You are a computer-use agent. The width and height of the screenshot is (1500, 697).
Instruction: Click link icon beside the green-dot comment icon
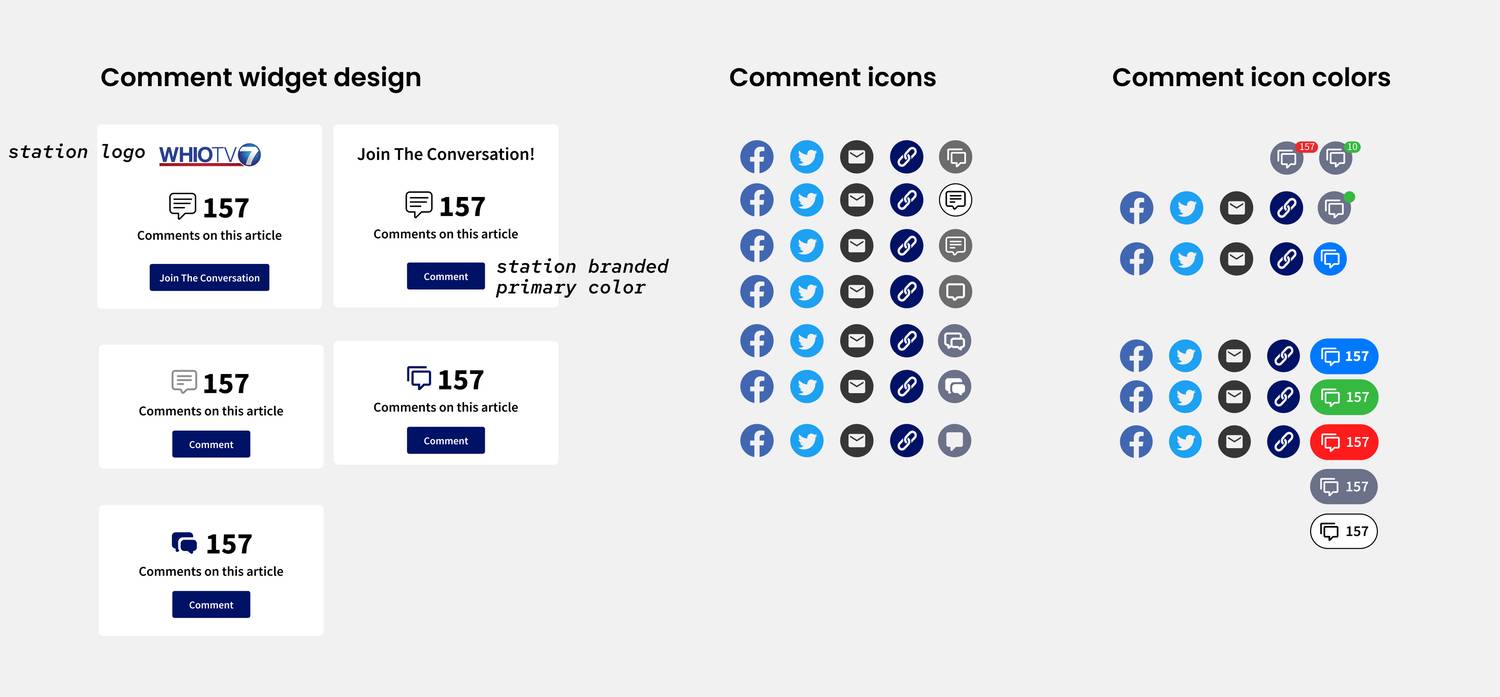click(x=1286, y=208)
